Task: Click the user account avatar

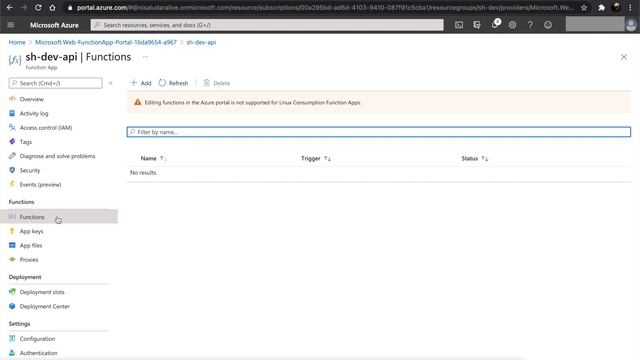Action: [631, 25]
